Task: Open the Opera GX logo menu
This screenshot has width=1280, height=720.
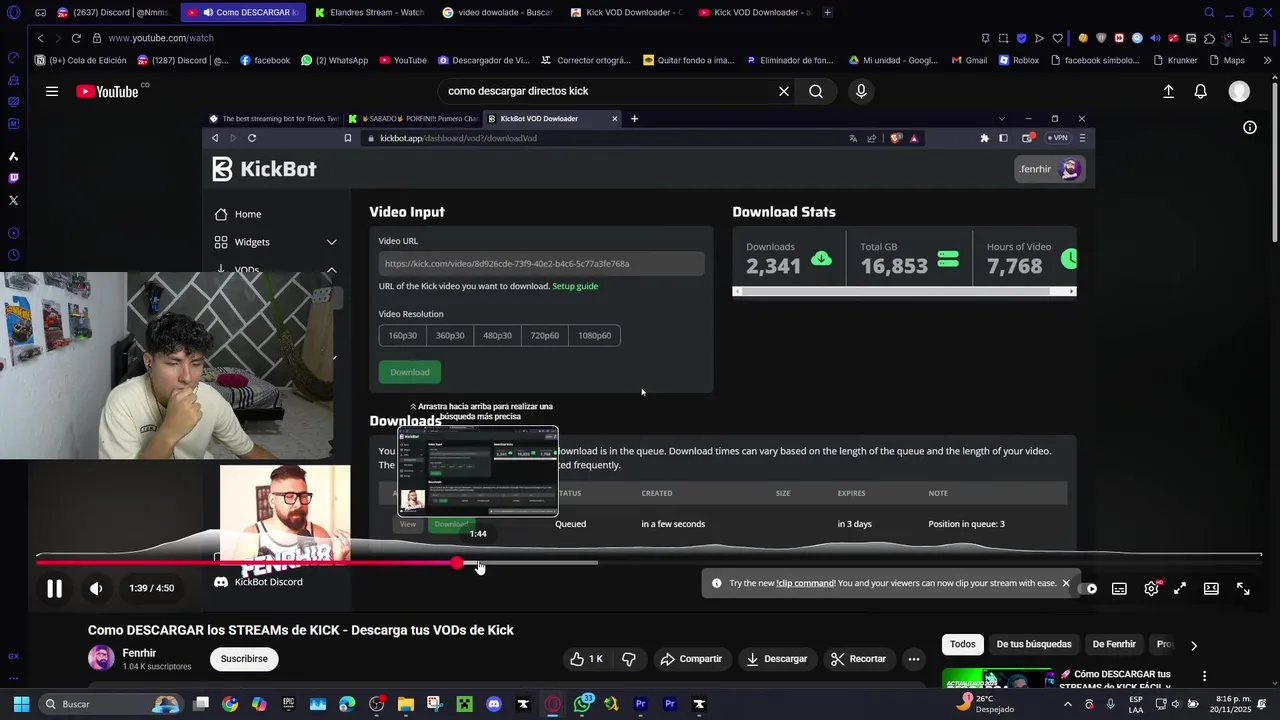Action: point(13,12)
